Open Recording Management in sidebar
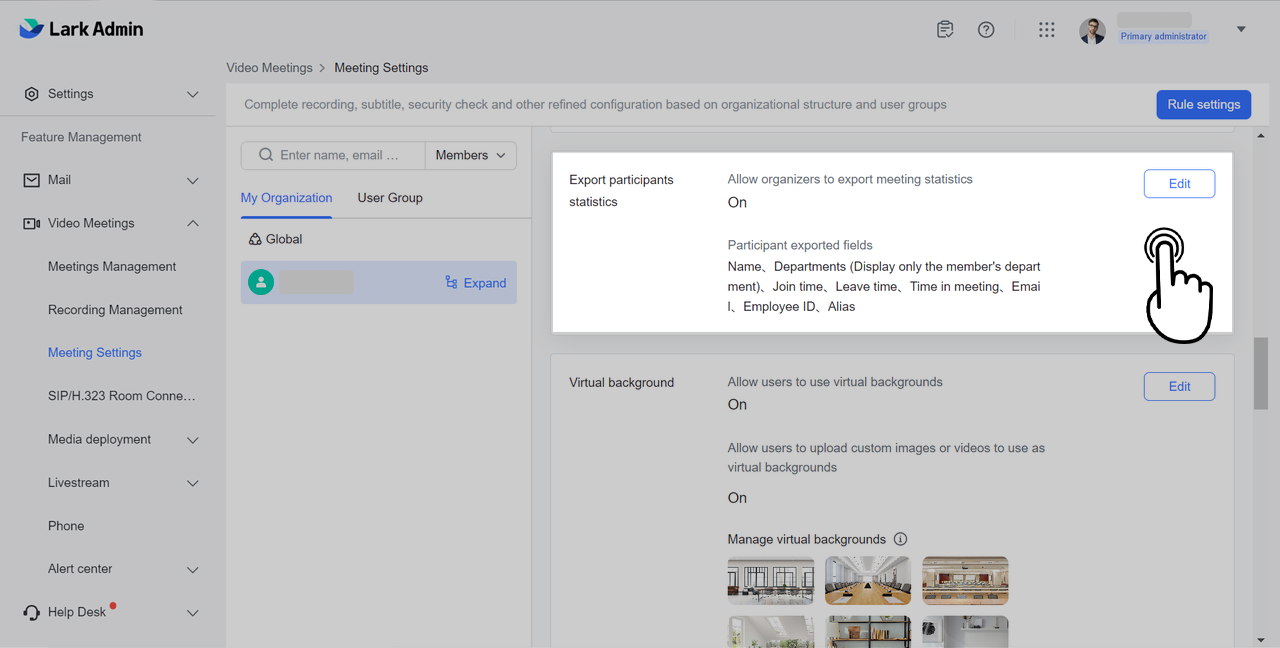This screenshot has width=1280, height=648. point(115,310)
